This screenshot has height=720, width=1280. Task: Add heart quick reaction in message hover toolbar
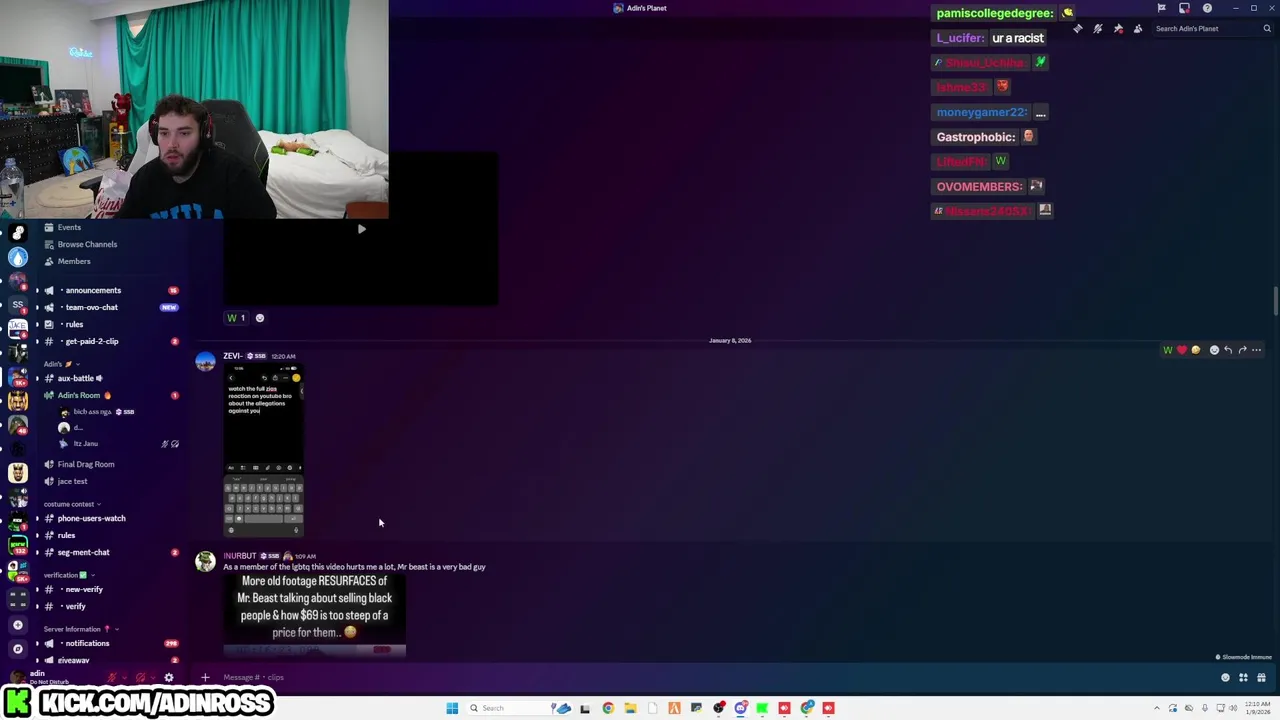[1181, 350]
